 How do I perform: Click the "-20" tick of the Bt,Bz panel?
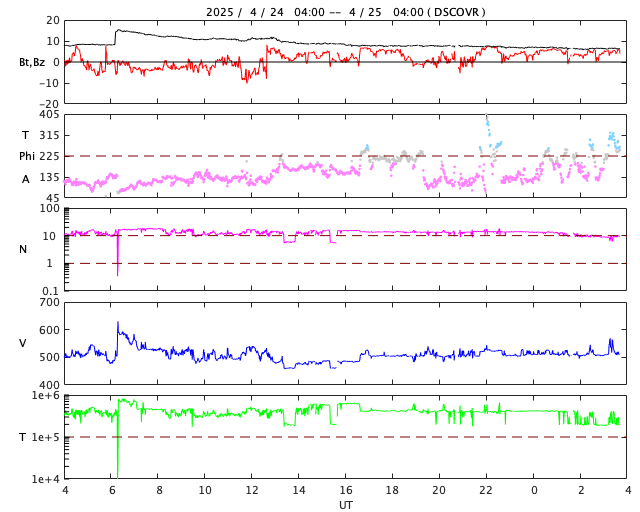pos(49,105)
